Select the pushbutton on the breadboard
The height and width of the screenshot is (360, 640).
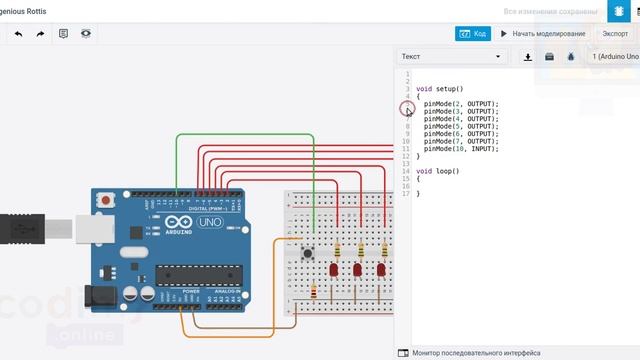tap(307, 253)
